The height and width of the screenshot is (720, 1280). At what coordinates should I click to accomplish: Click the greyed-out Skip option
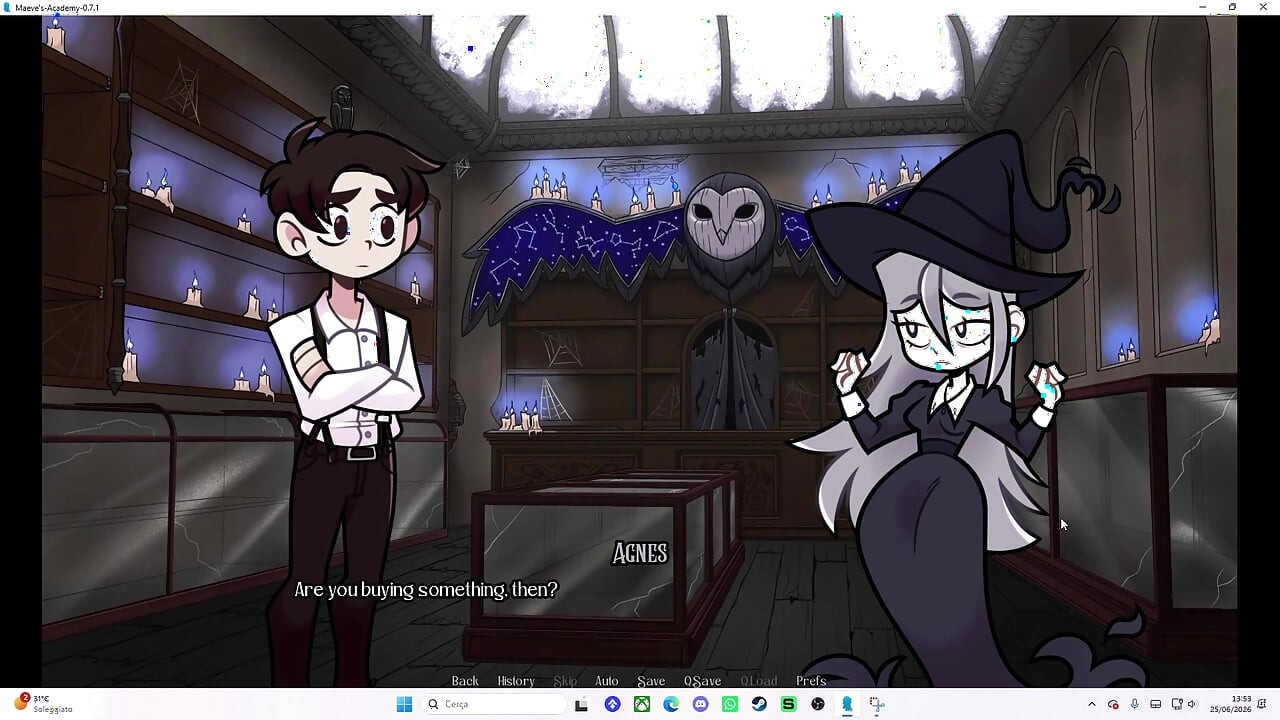pyautogui.click(x=565, y=681)
